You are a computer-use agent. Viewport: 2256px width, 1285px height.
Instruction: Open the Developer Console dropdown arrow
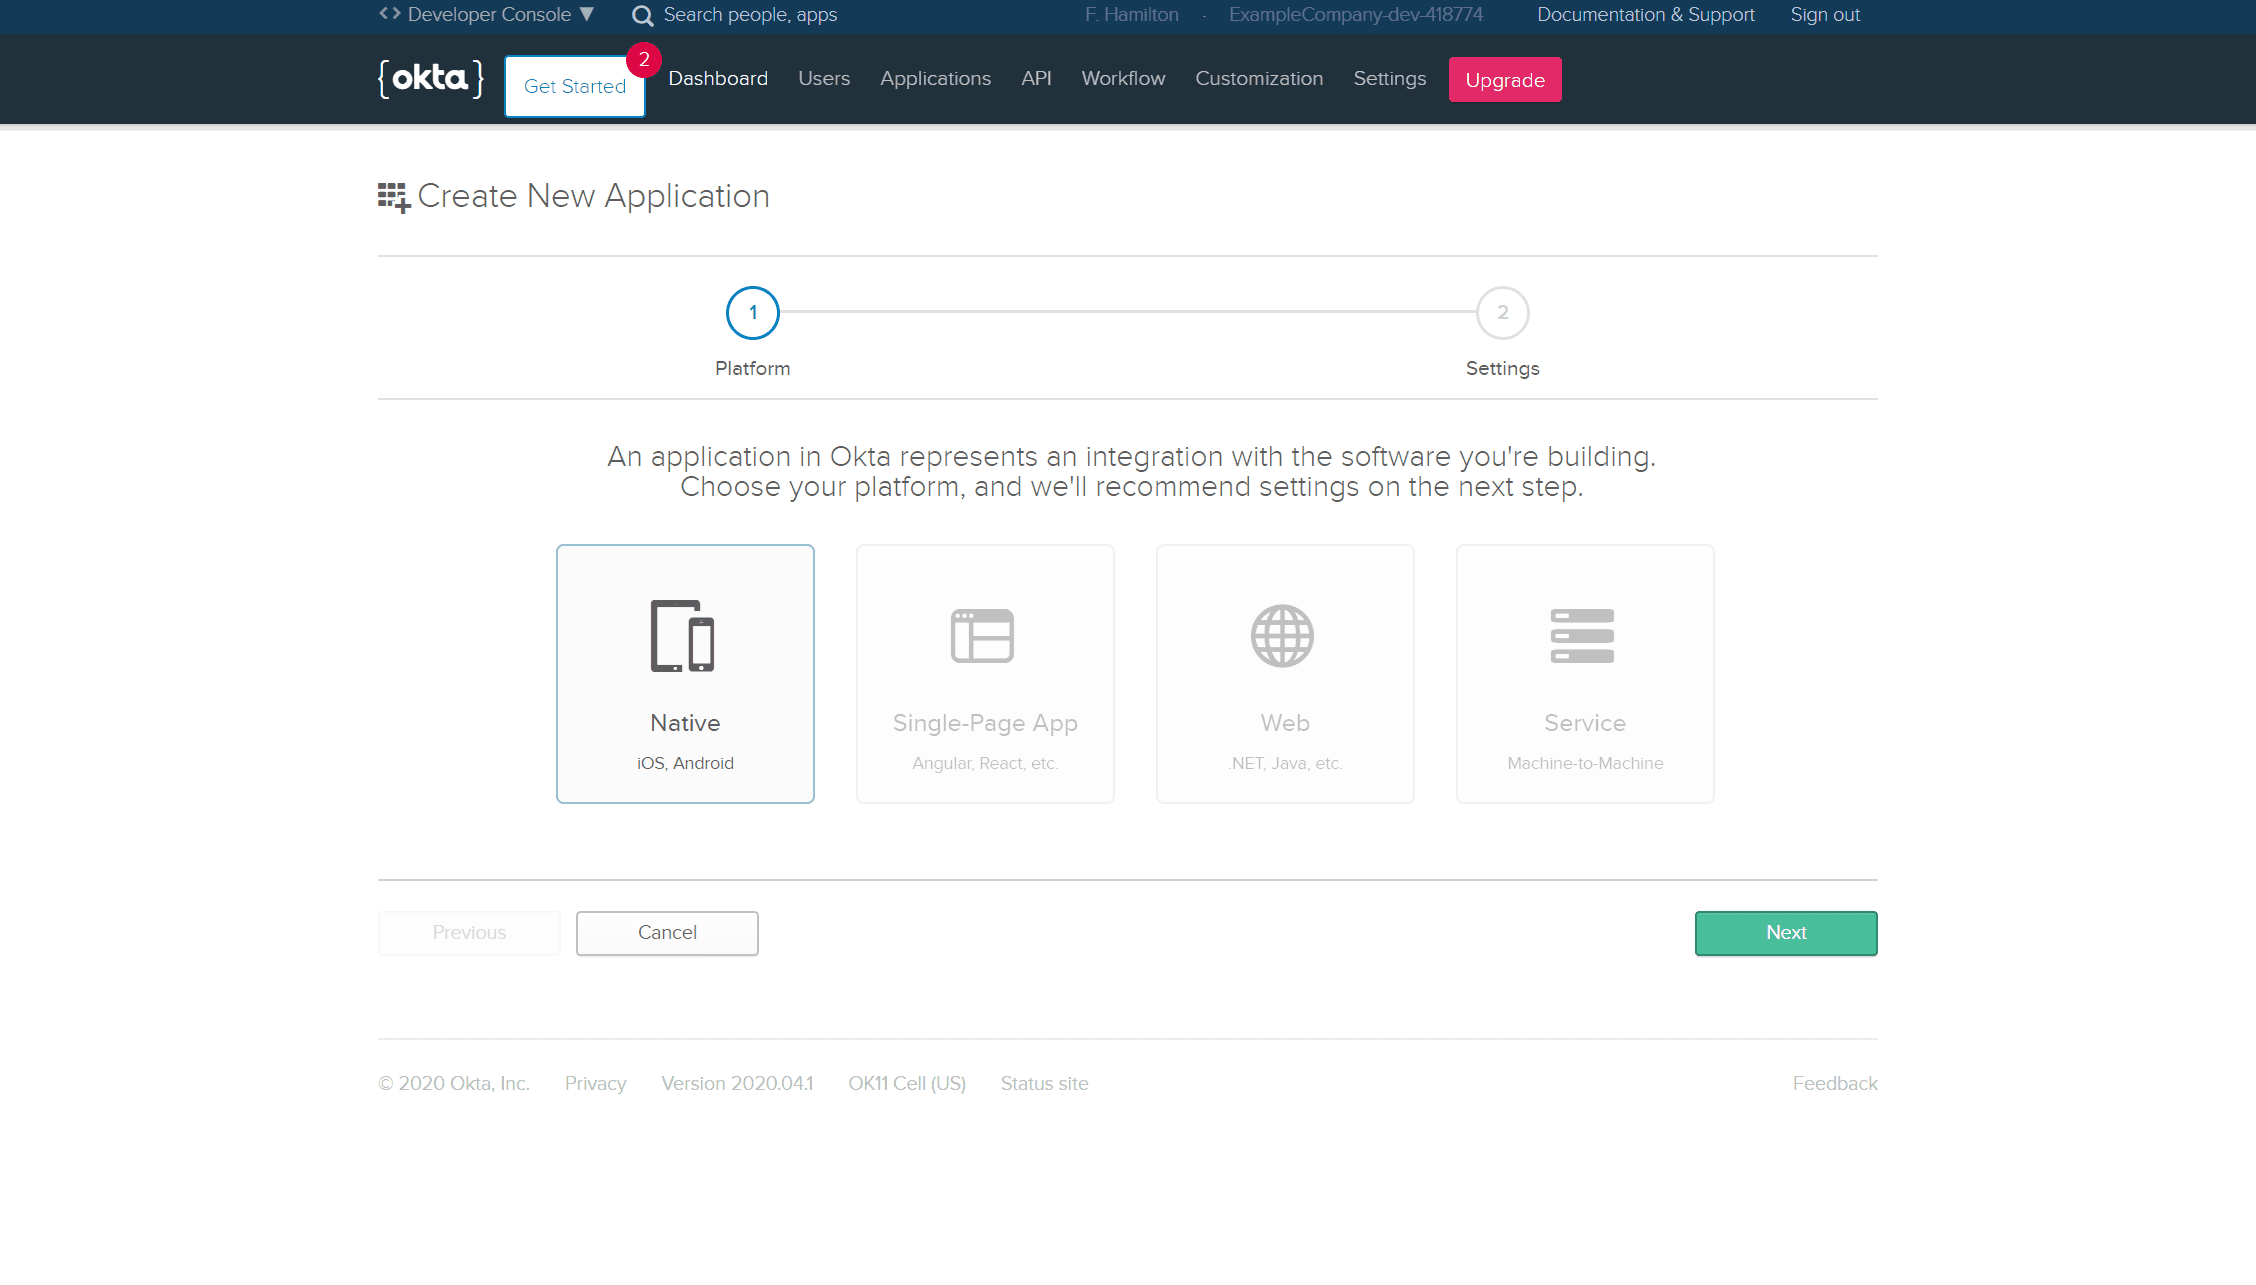point(587,14)
